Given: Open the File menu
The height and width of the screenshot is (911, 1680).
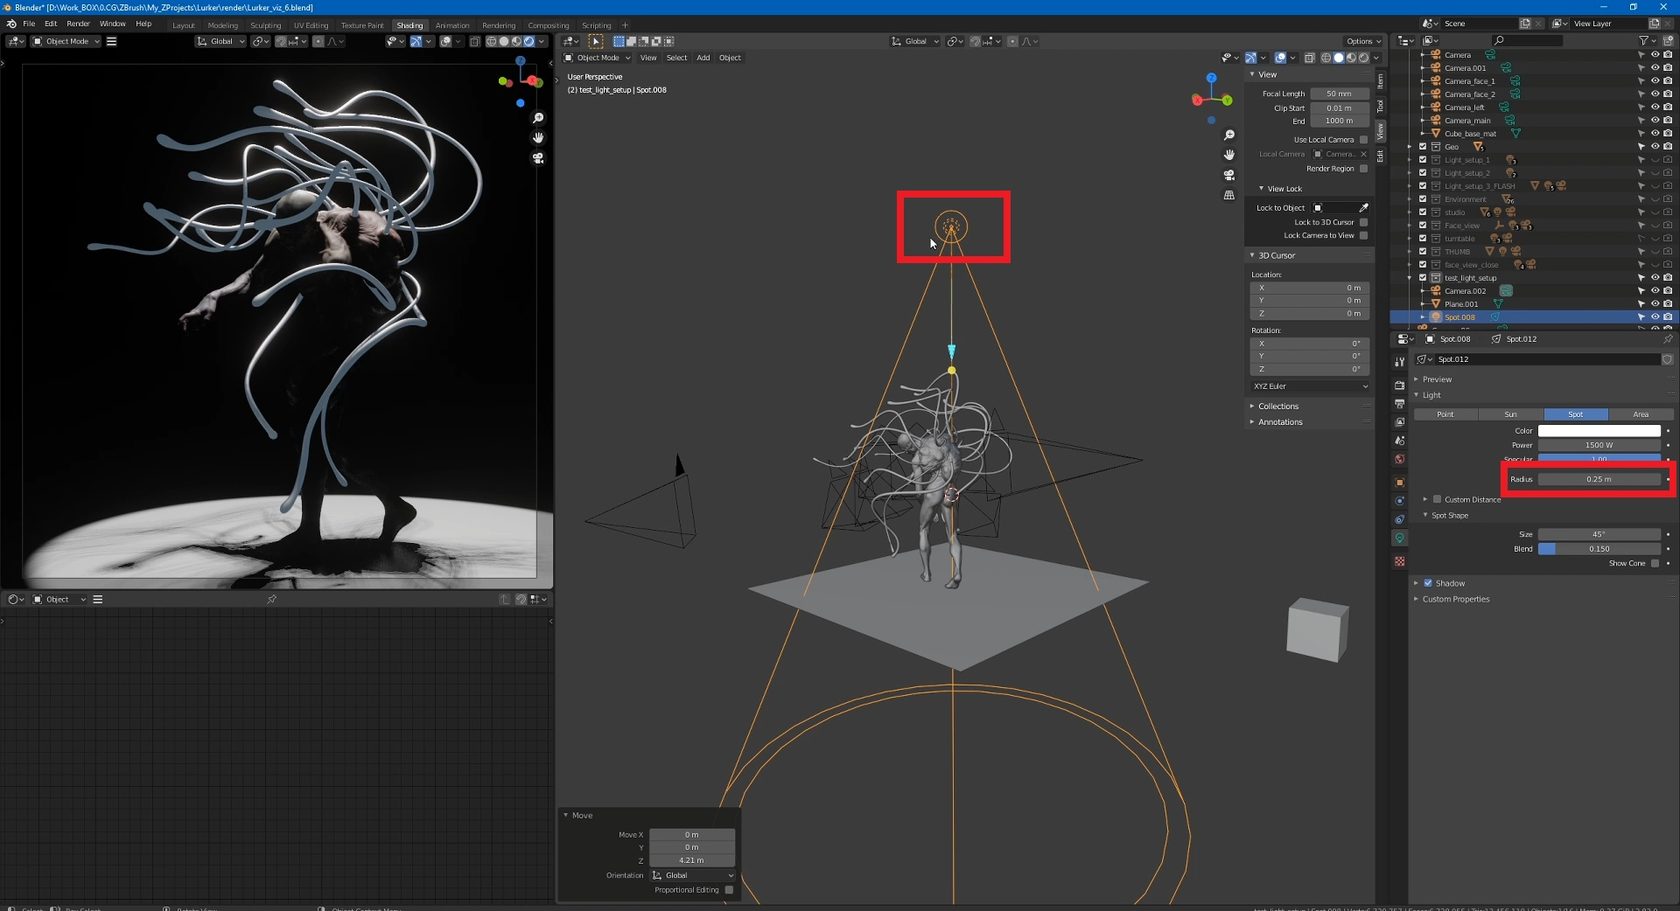Looking at the screenshot, I should (29, 24).
